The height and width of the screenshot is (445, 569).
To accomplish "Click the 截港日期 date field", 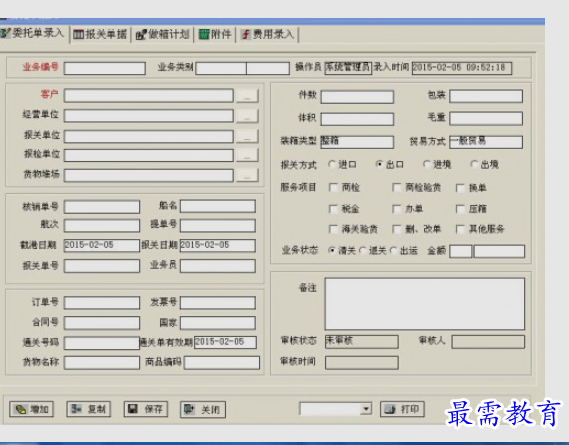I will pos(102,245).
